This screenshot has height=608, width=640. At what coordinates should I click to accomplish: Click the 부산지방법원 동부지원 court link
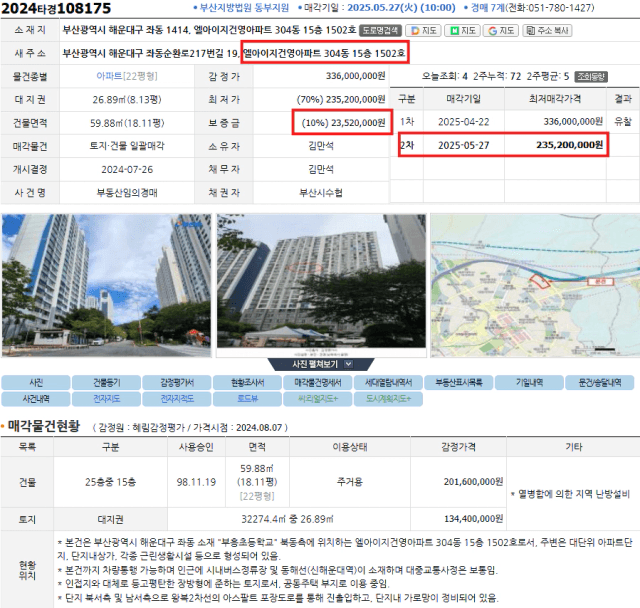pyautogui.click(x=244, y=8)
